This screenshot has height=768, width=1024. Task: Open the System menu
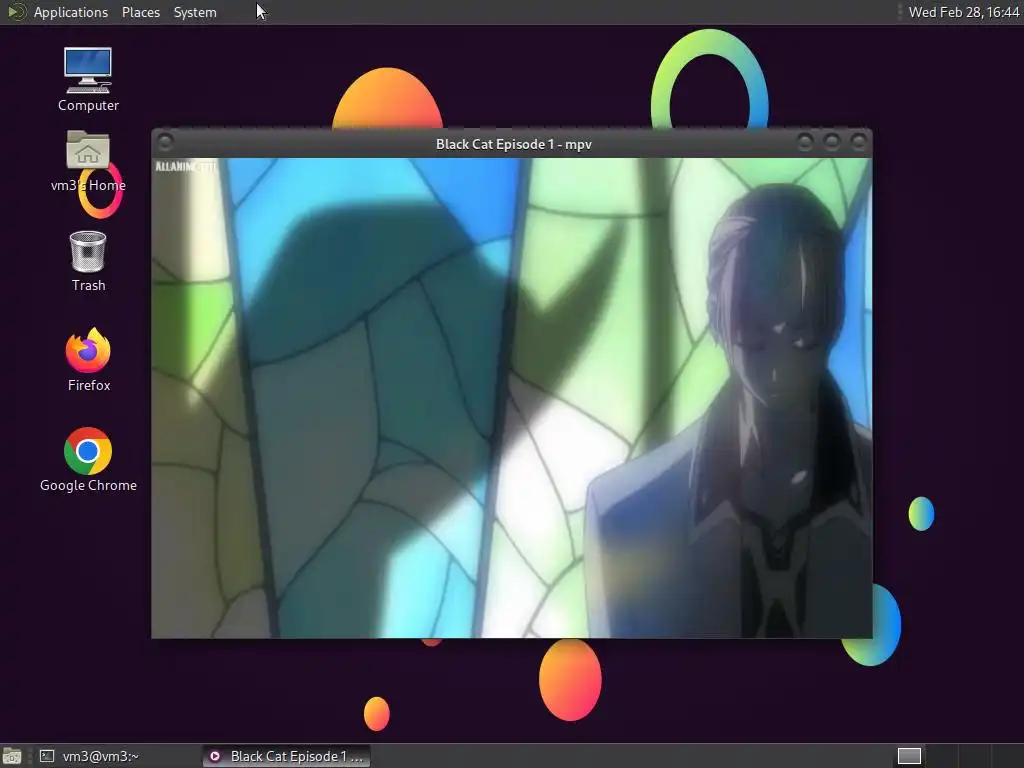point(195,12)
